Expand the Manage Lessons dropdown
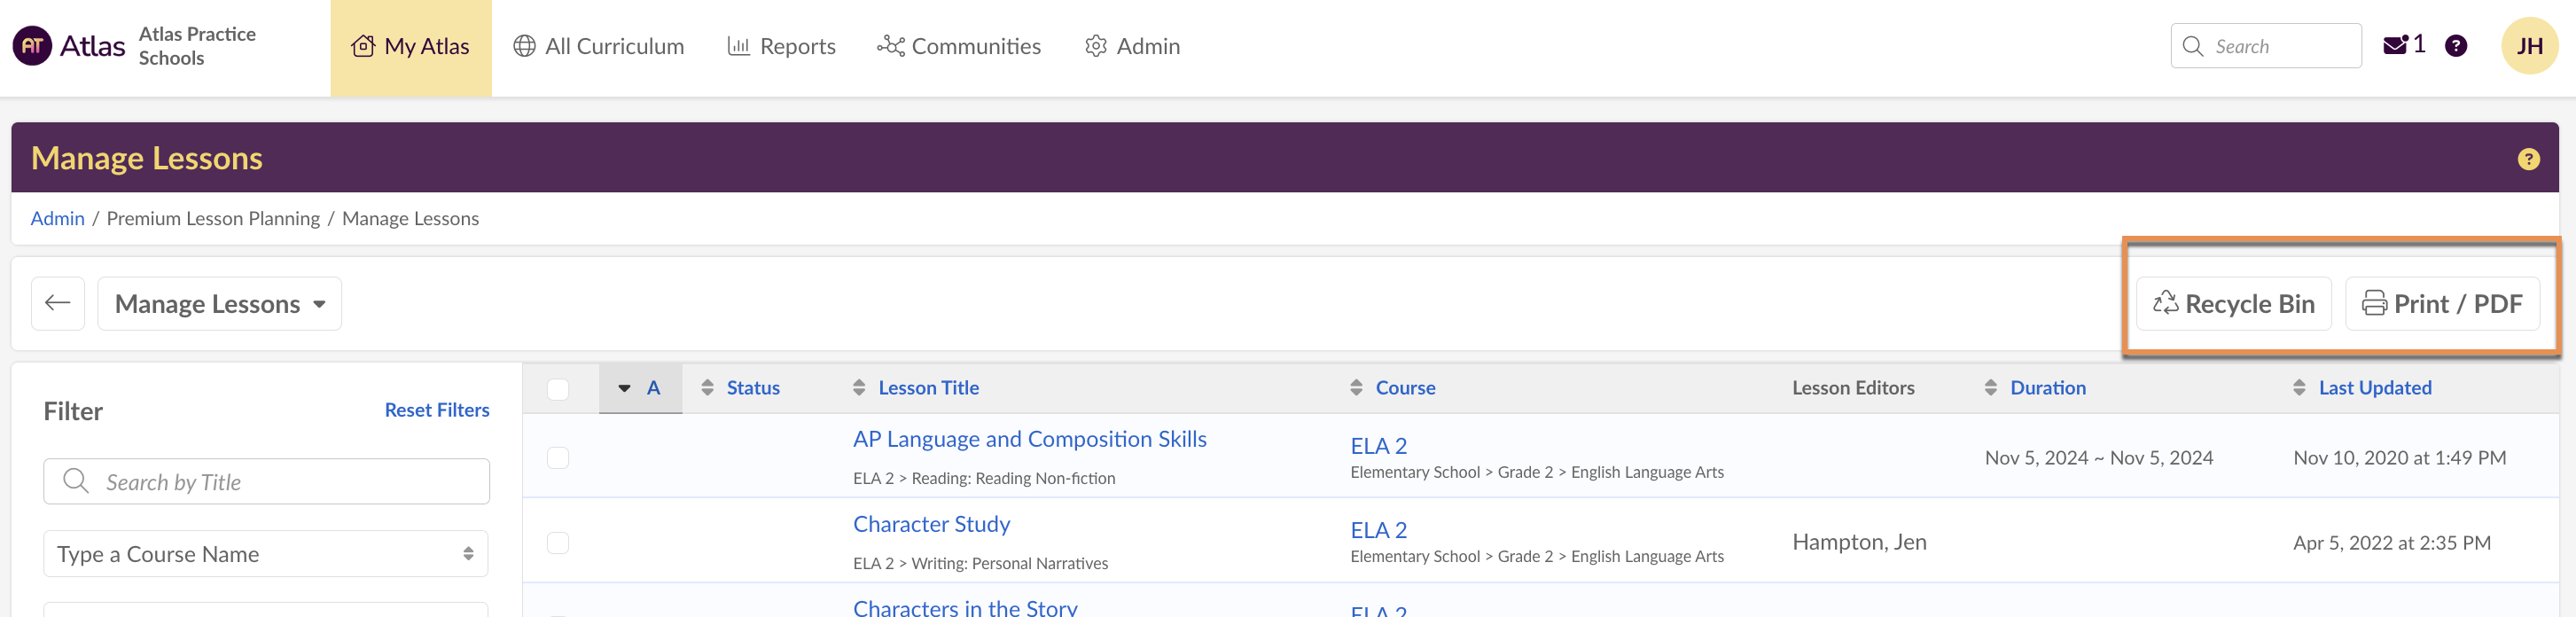The width and height of the screenshot is (2576, 617). 220,303
